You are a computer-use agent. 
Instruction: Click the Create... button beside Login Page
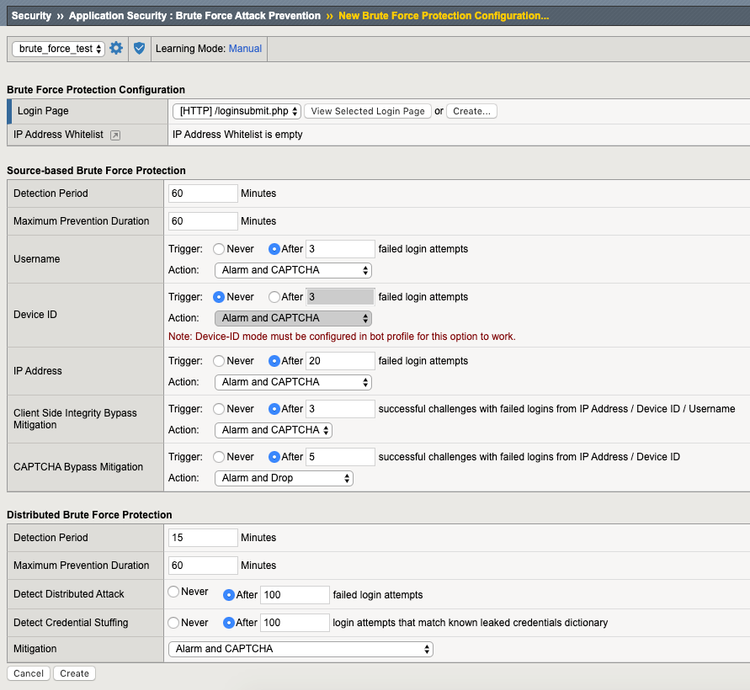pos(471,111)
